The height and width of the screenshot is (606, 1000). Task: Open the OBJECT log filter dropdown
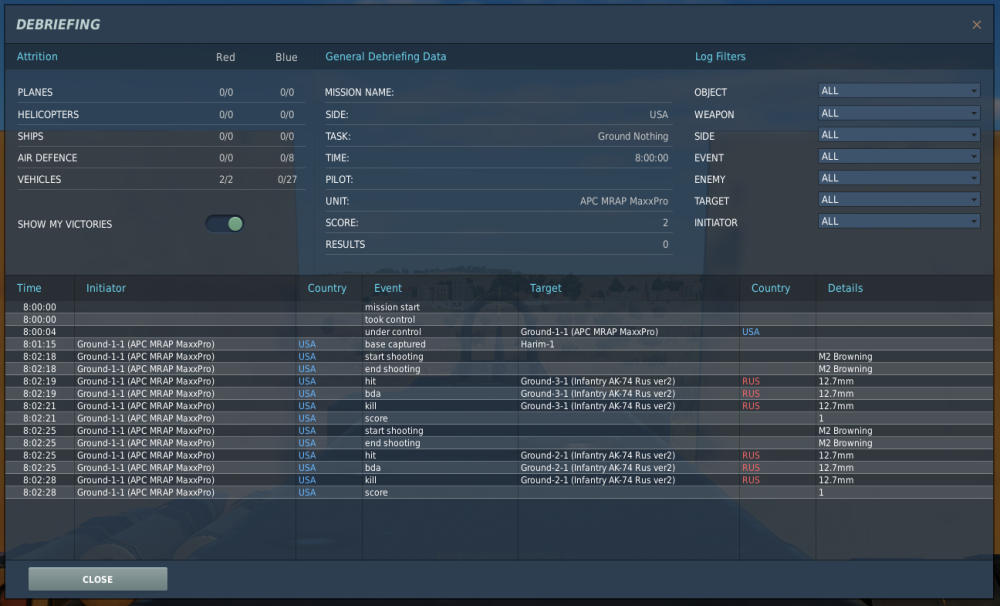tap(898, 91)
